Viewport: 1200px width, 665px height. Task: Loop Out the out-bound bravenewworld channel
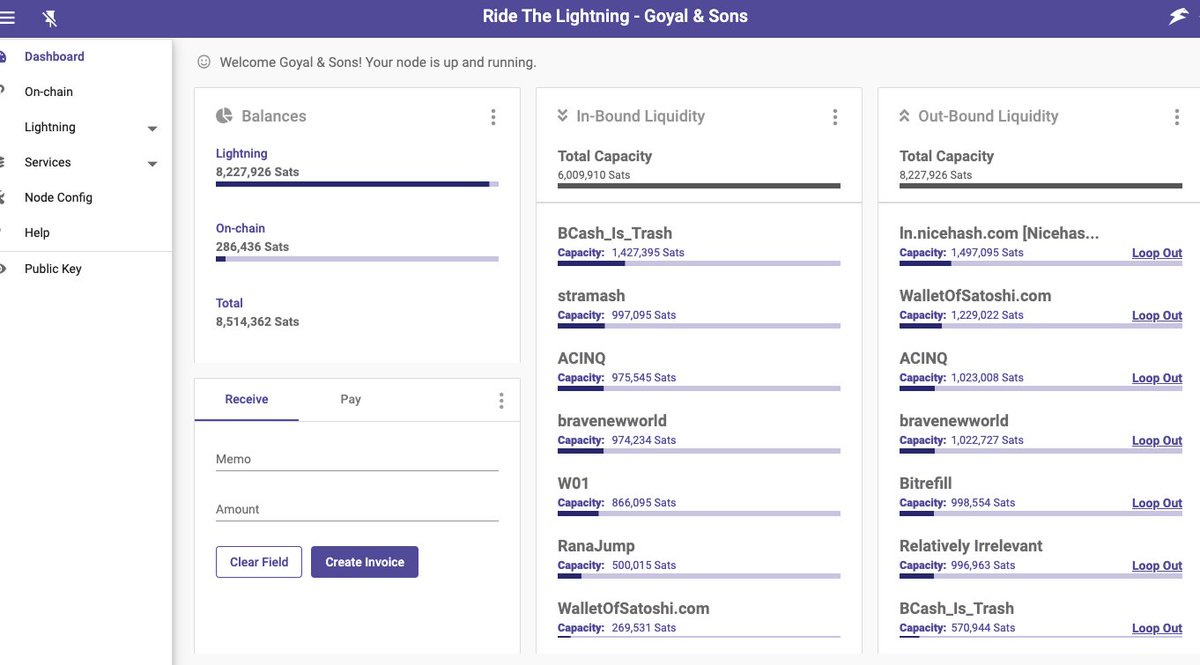(x=1157, y=441)
